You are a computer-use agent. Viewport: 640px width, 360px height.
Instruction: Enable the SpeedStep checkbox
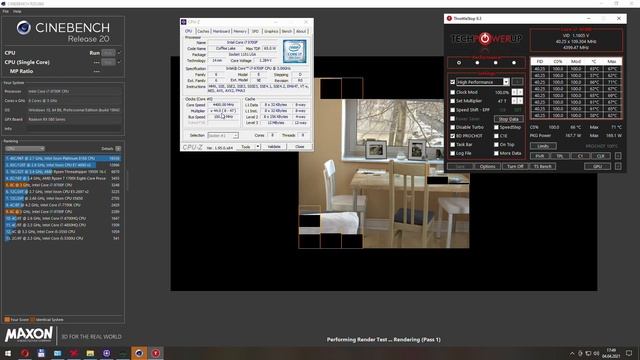496,127
